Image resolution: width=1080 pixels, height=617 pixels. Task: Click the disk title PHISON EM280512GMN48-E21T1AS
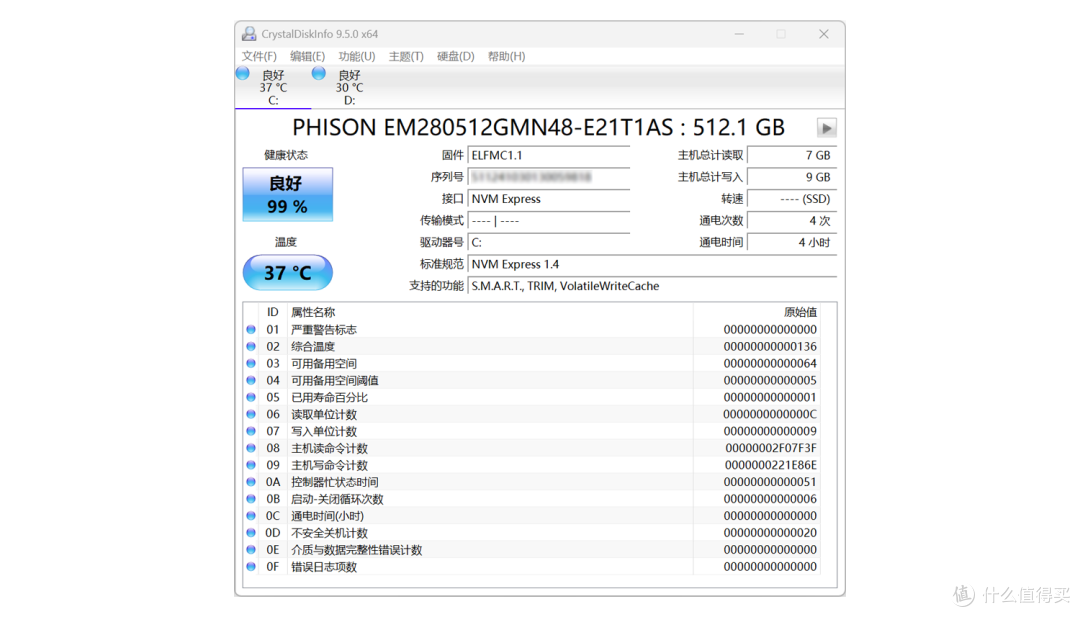click(x=482, y=127)
